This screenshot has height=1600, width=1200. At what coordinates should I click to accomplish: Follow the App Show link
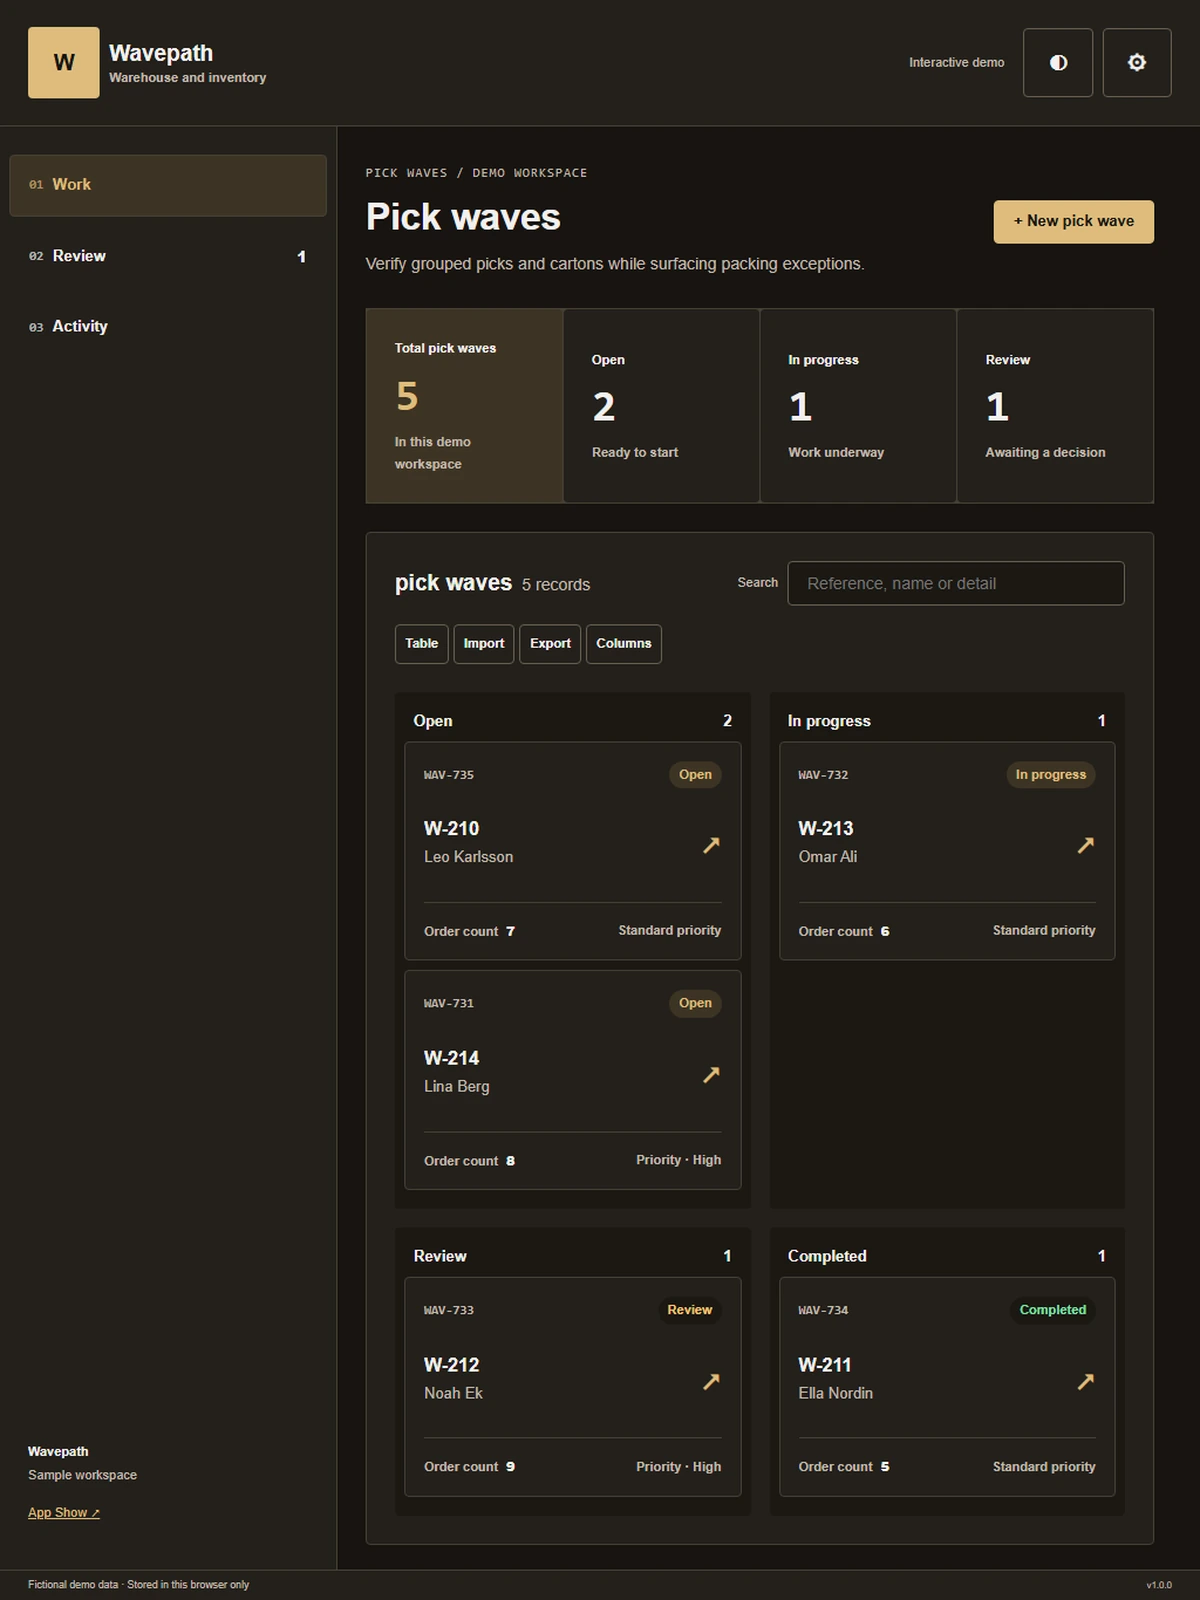point(64,1512)
